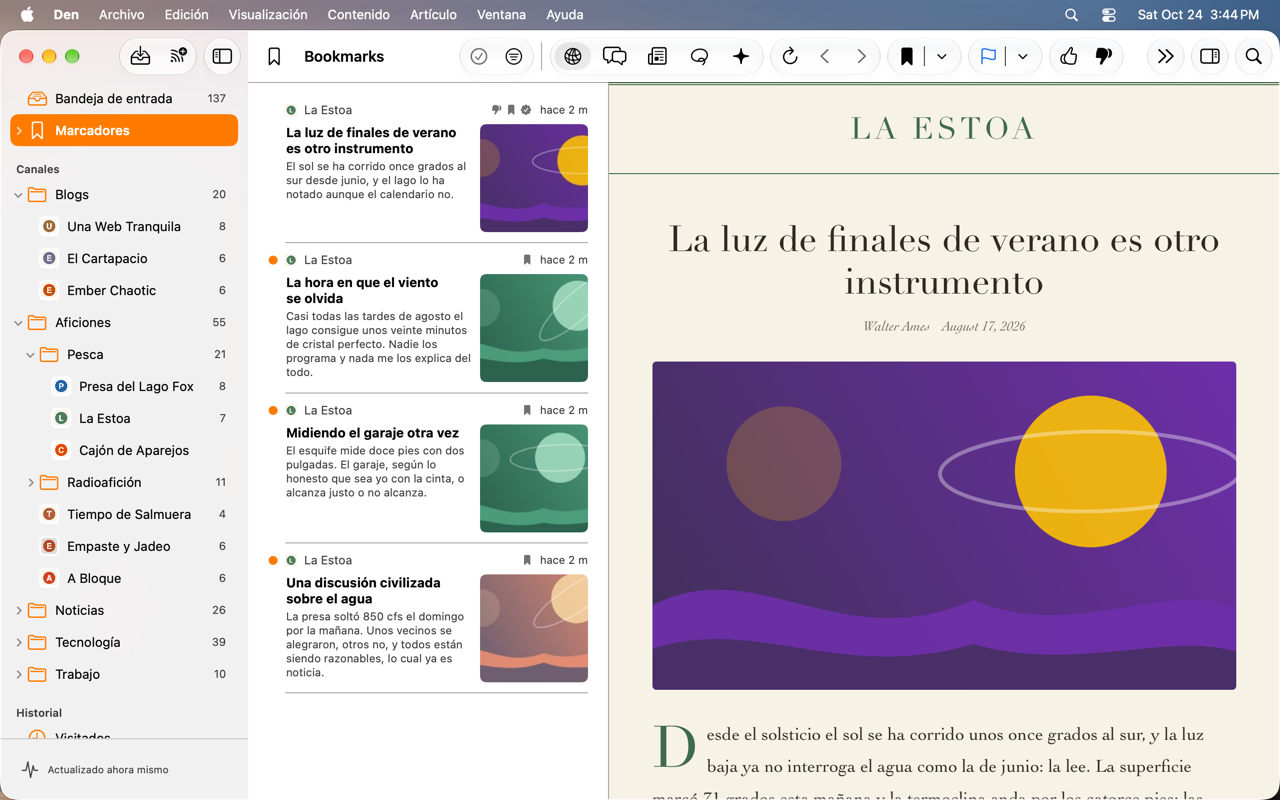Click the thumbs up icon

(1069, 57)
